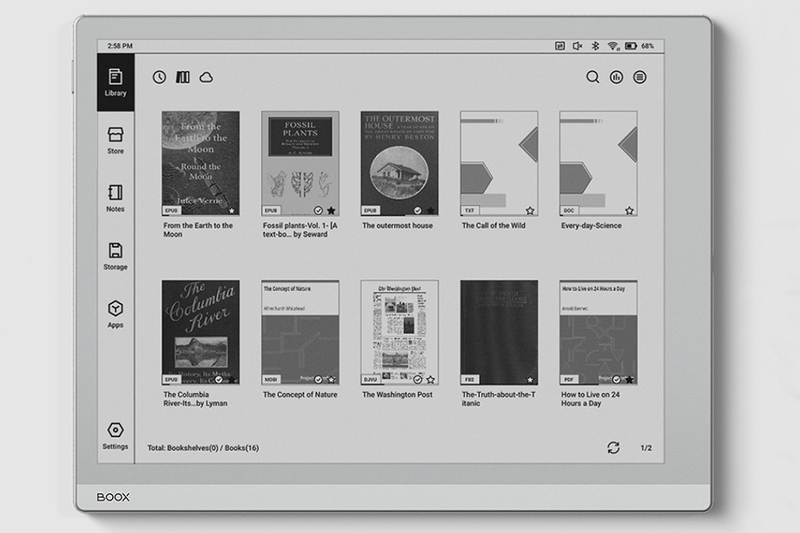Open the bookshelf view icon
Screen dimensions: 800x533
pyautogui.click(x=183, y=77)
